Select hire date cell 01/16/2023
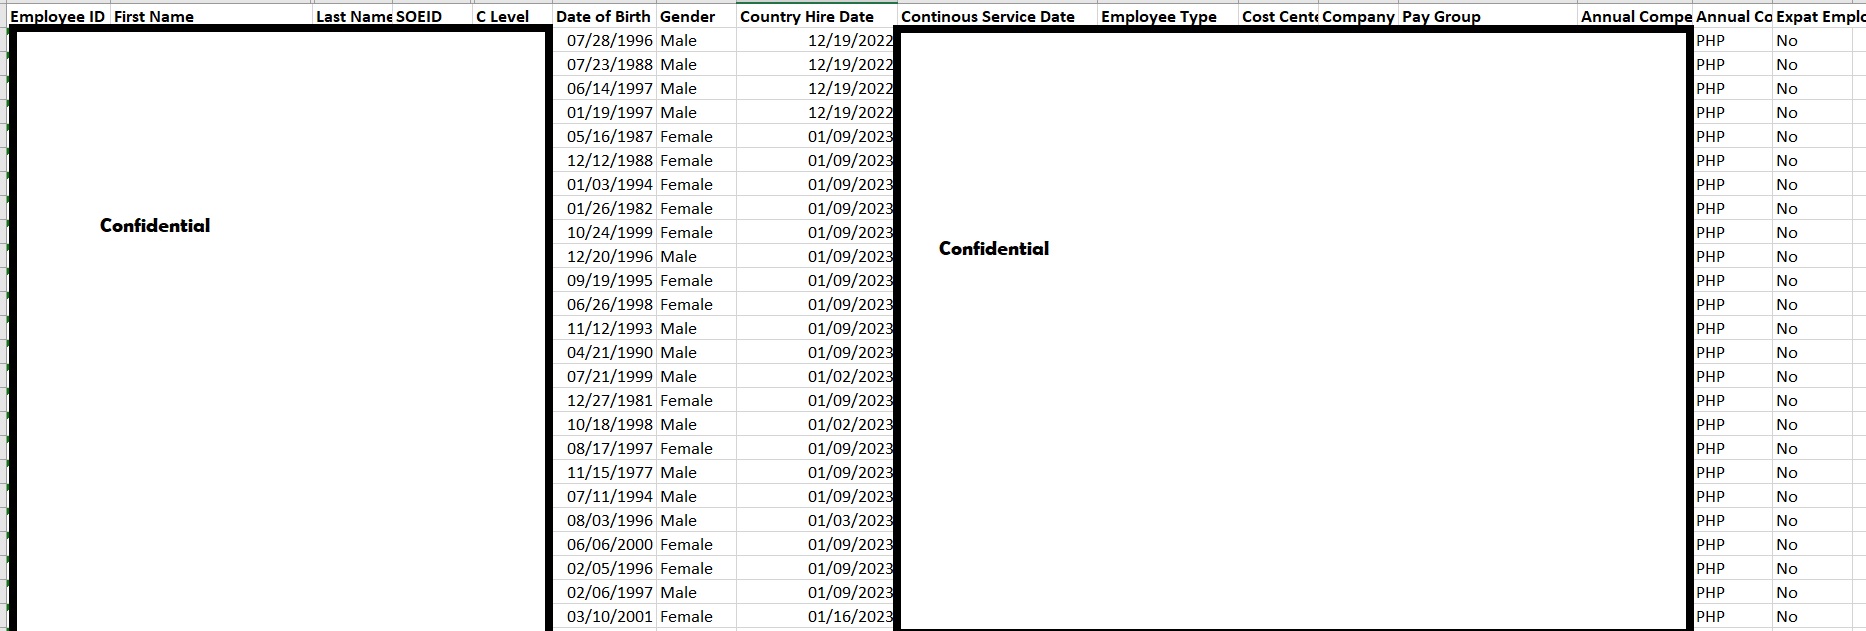The image size is (1866, 631). click(x=850, y=616)
